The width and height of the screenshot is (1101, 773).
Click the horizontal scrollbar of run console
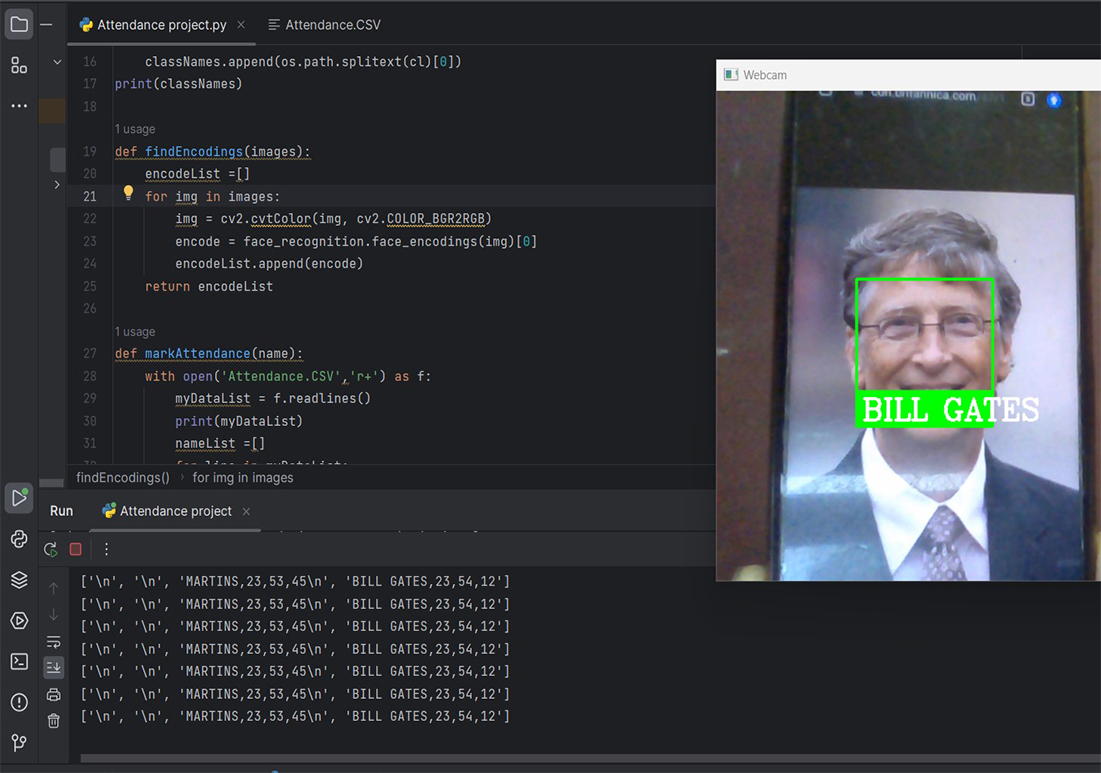pos(590,758)
